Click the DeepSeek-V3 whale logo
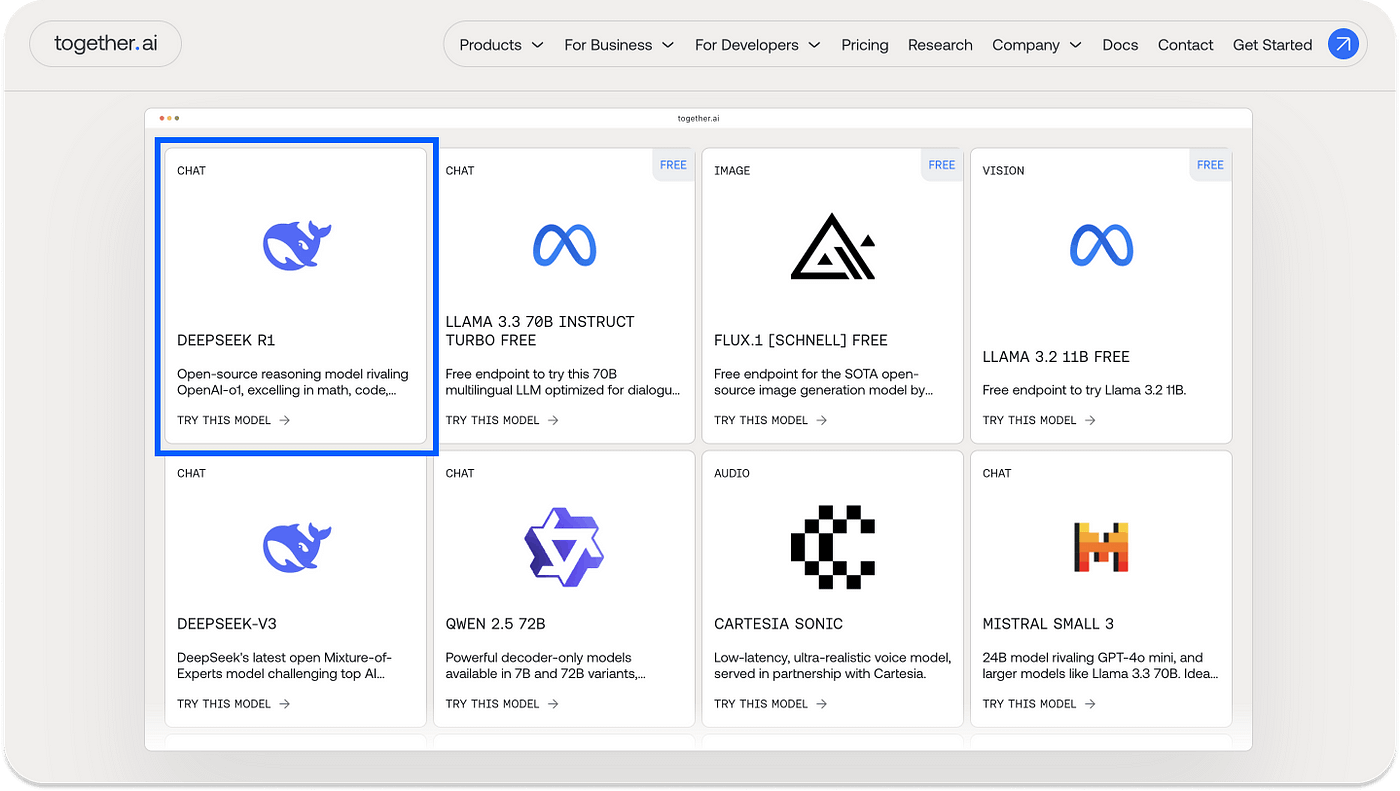 297,548
